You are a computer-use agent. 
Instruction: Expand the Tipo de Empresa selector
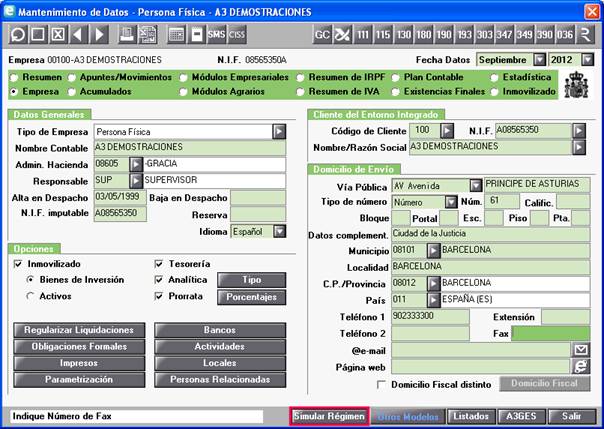click(279, 132)
